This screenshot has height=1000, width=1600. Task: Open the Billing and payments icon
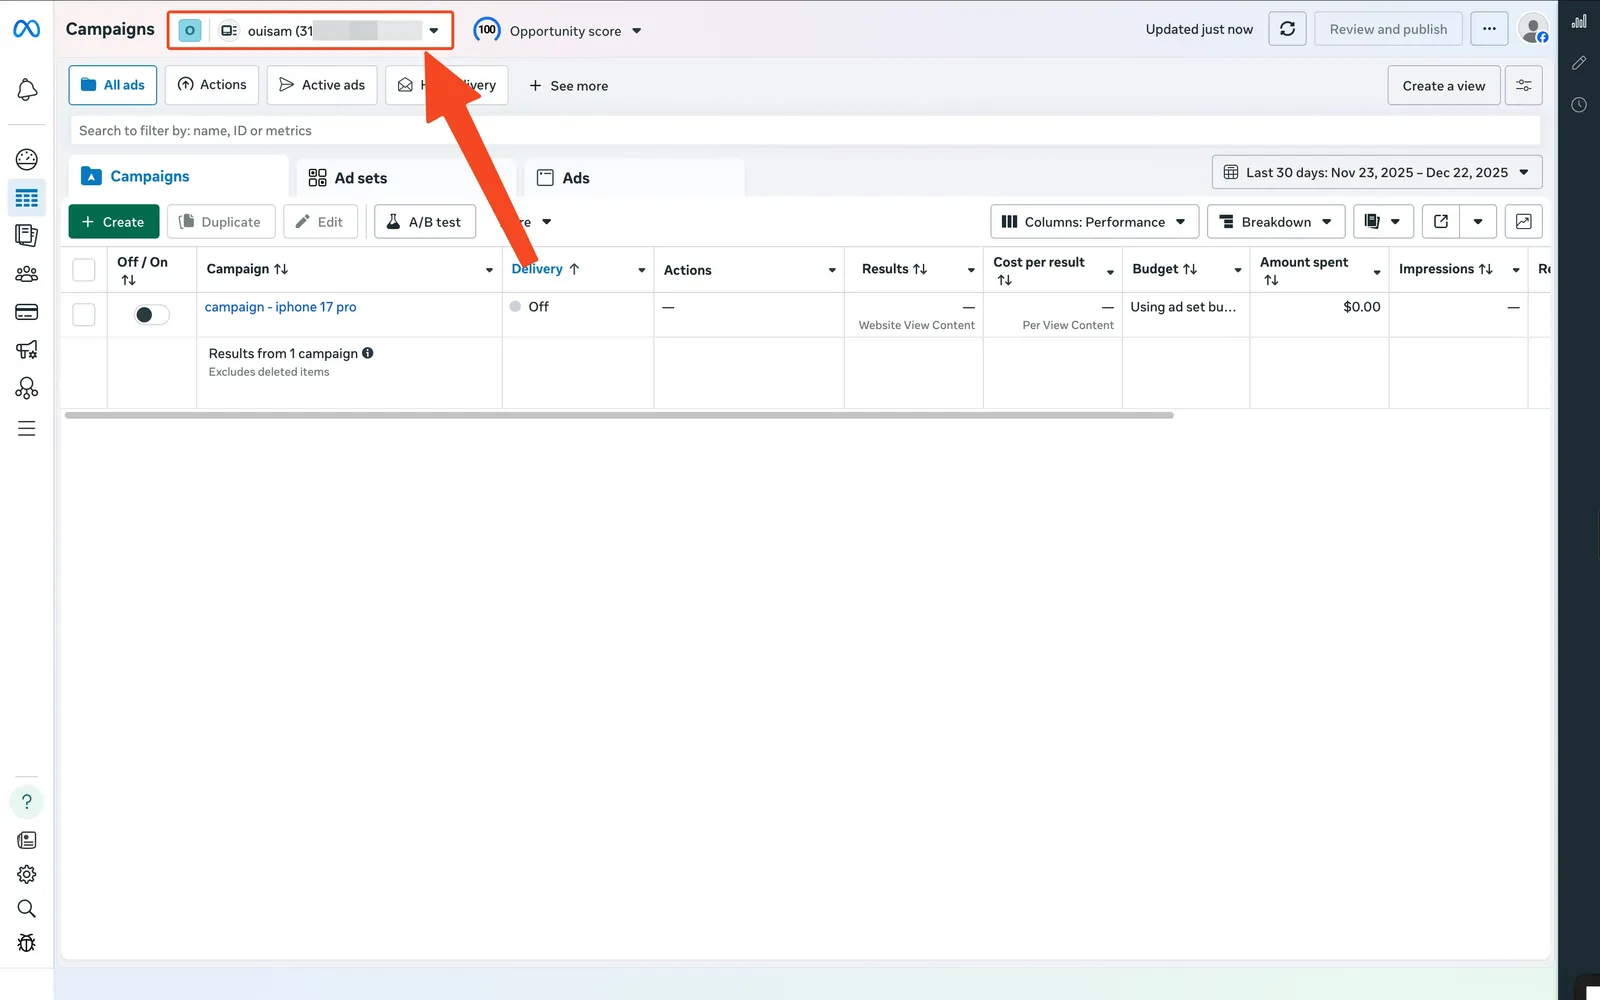27,311
